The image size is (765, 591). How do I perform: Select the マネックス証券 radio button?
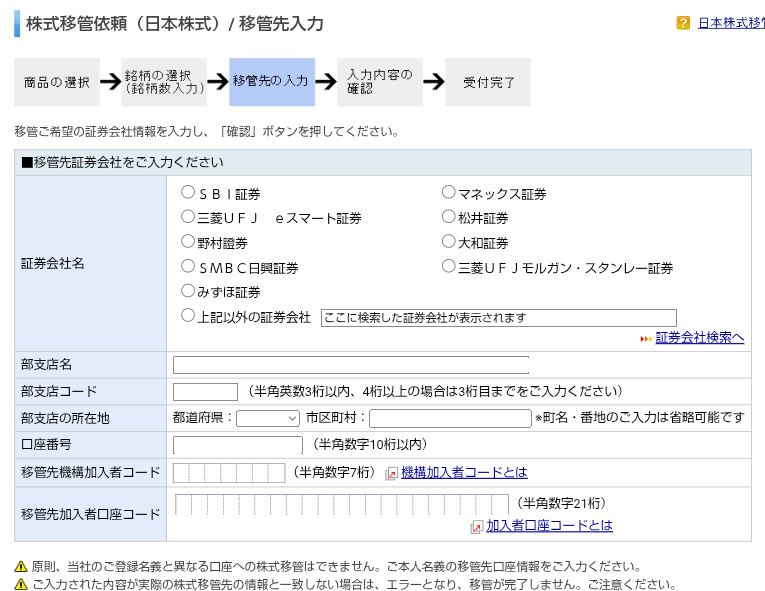(449, 192)
